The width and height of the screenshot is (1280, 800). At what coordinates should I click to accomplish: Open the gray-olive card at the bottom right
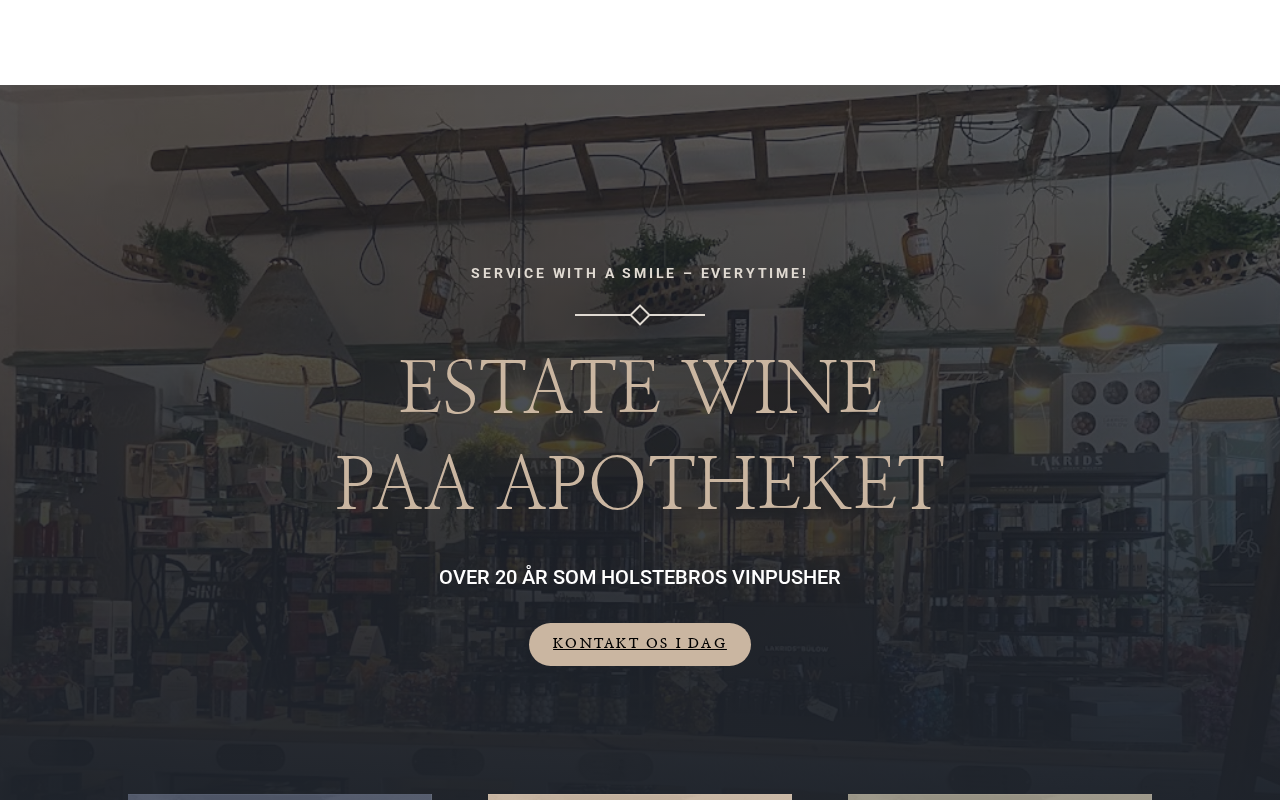pyautogui.click(x=1000, y=797)
